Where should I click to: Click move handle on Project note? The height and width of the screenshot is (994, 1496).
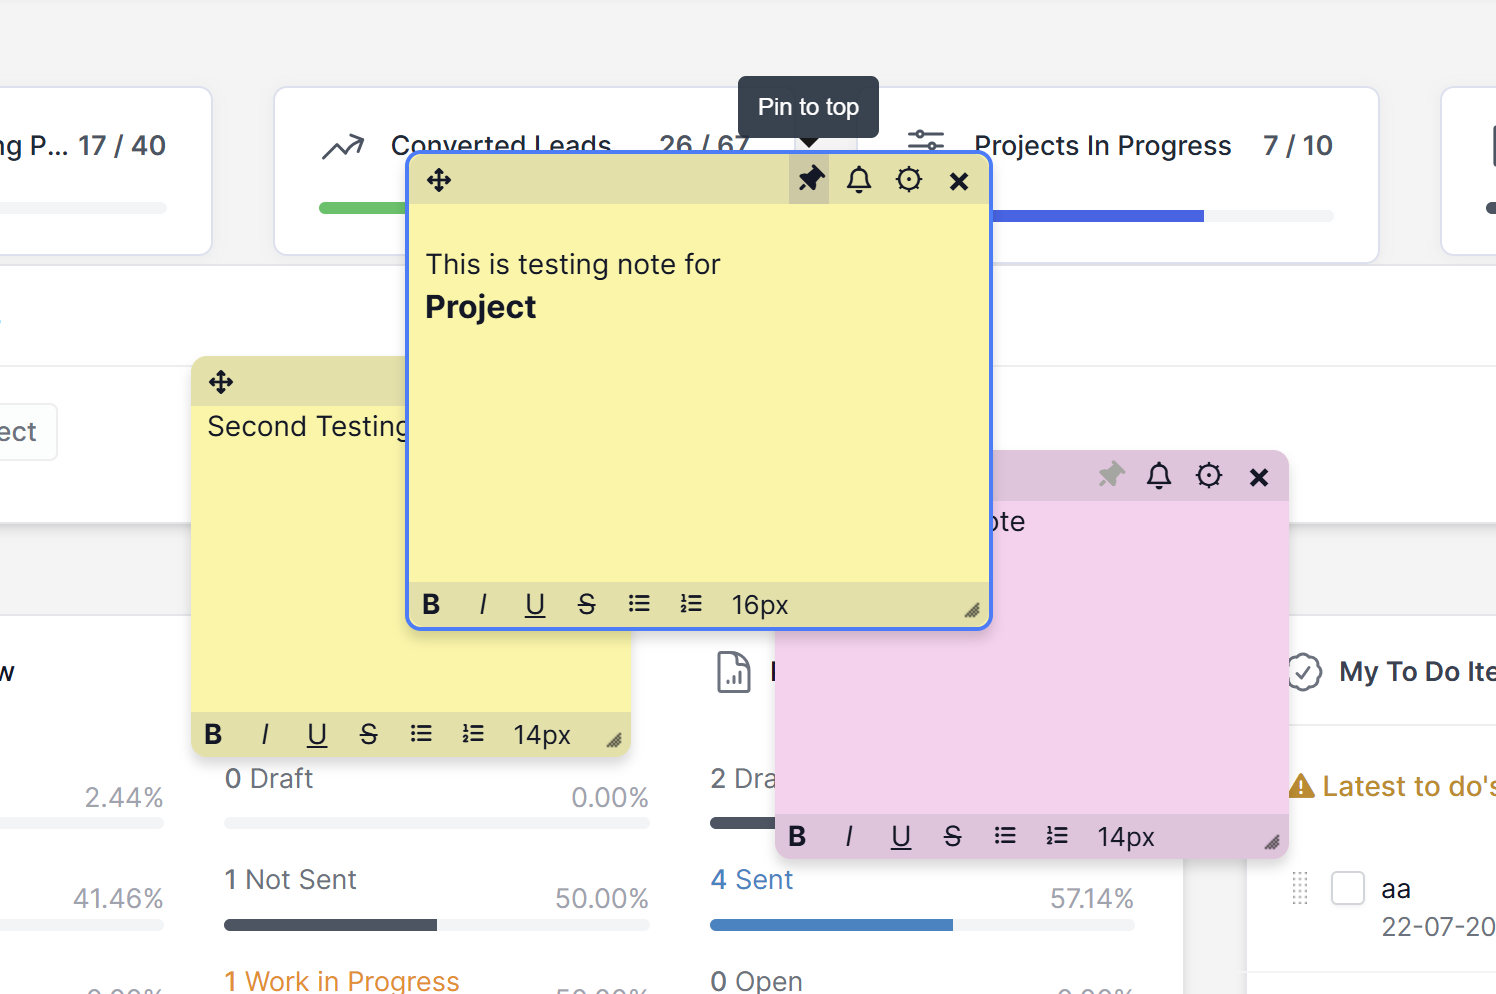coord(439,180)
